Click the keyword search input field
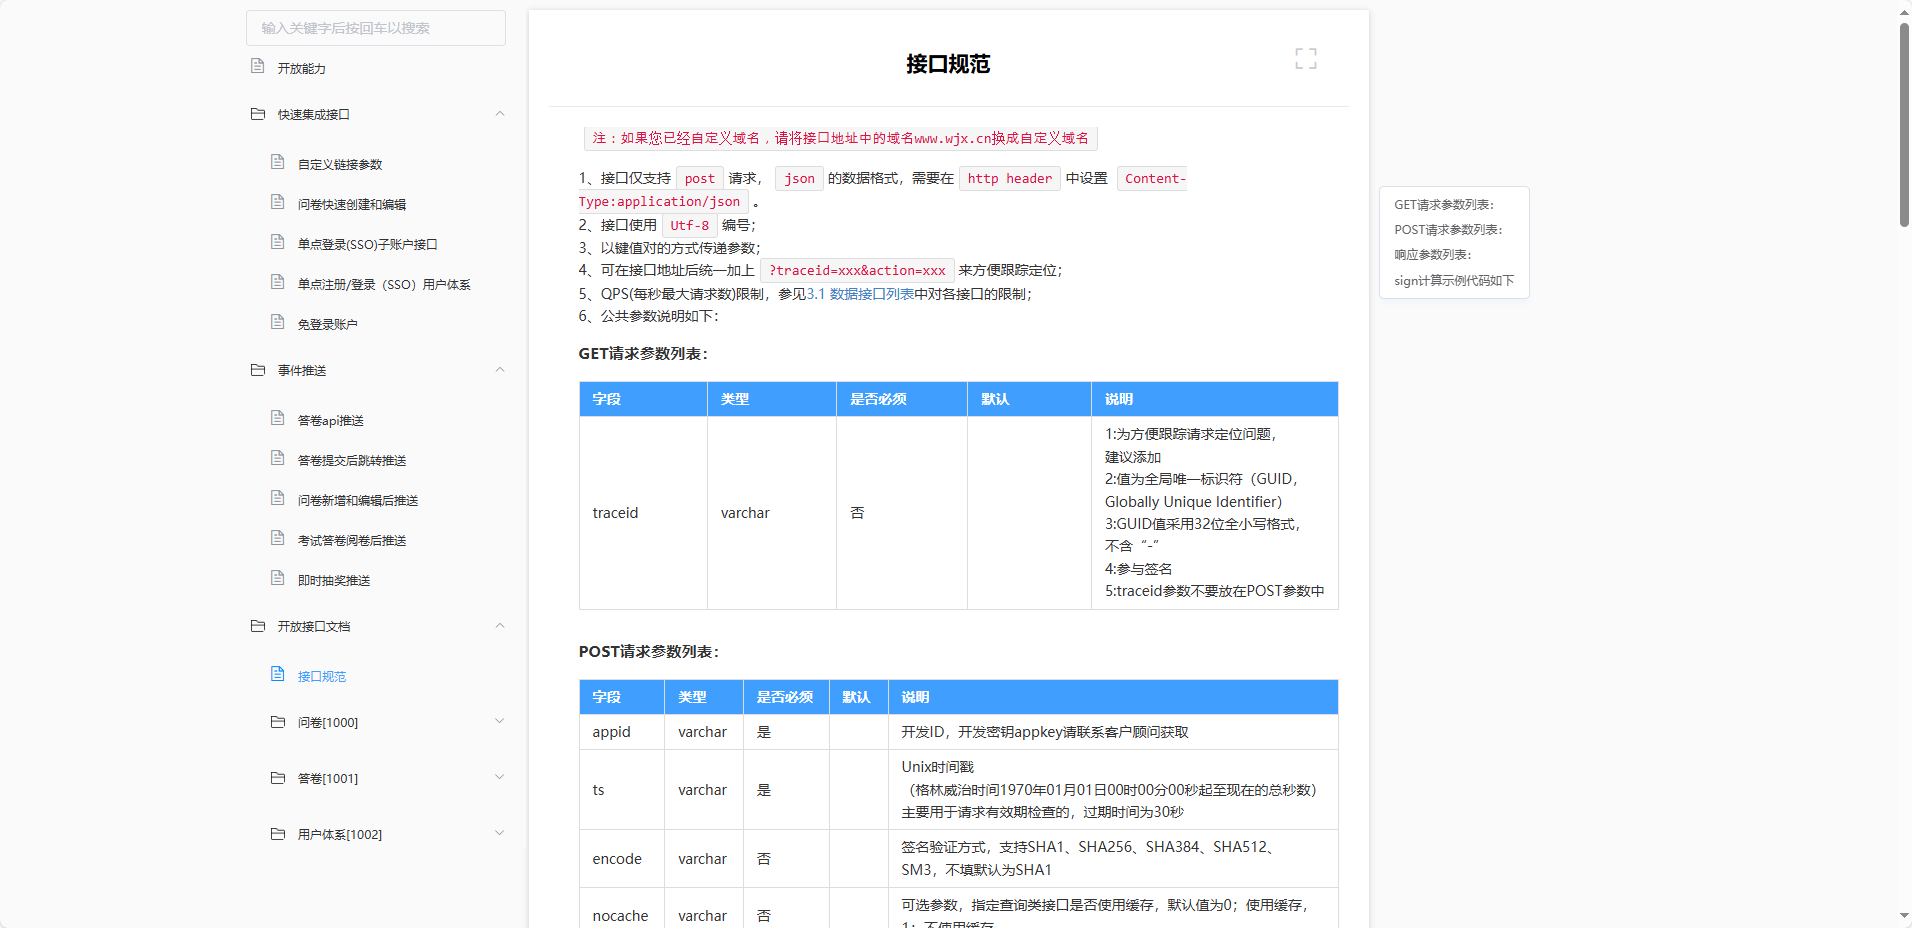Viewport: 1912px width, 928px height. point(375,28)
